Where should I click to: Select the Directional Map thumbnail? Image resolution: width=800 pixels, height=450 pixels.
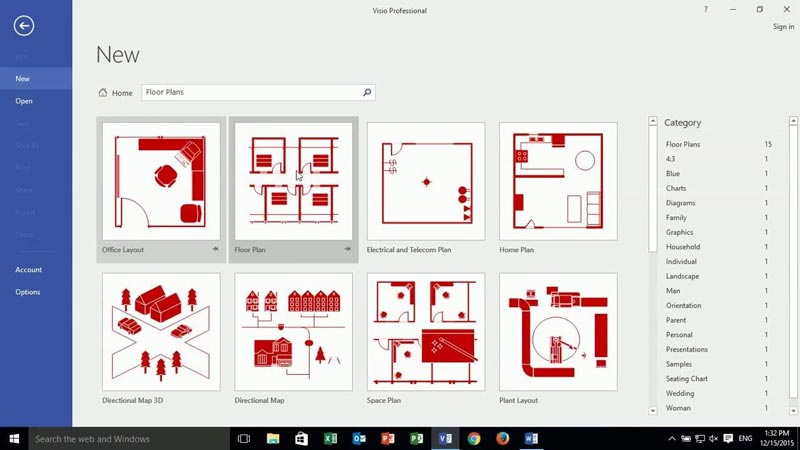pyautogui.click(x=293, y=332)
